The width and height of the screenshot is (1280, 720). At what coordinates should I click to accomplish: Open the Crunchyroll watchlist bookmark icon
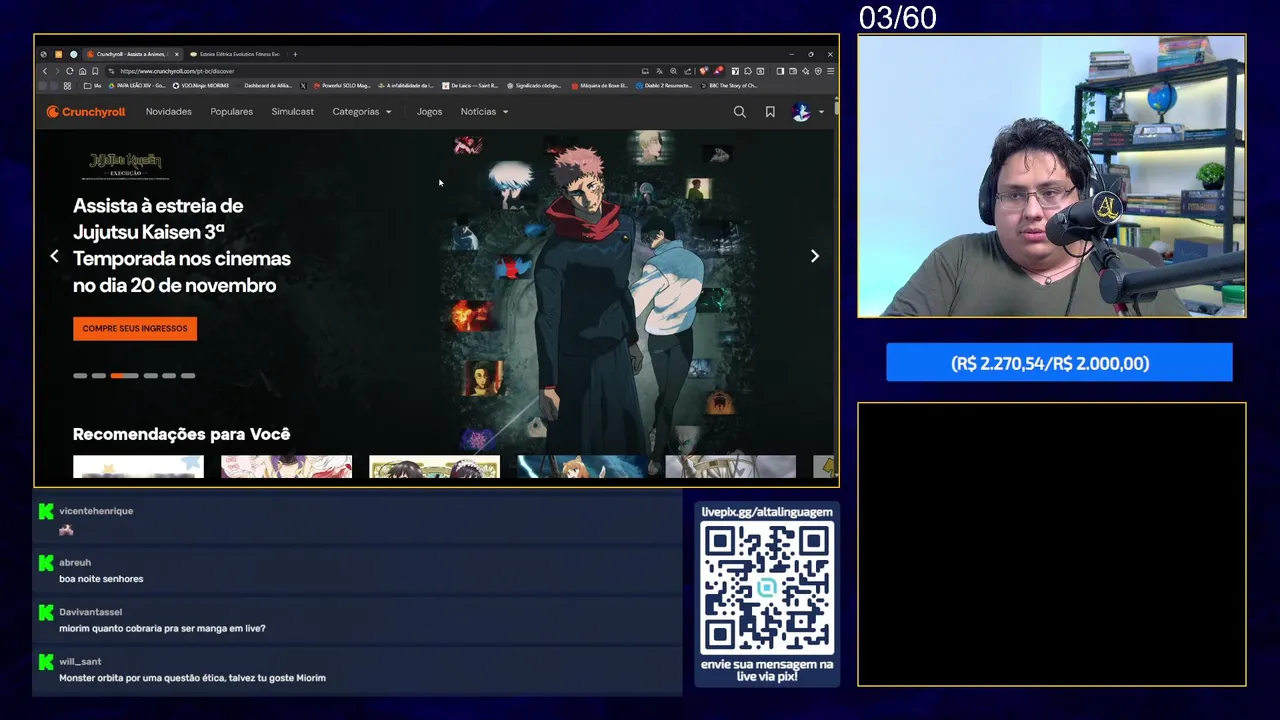tap(770, 112)
